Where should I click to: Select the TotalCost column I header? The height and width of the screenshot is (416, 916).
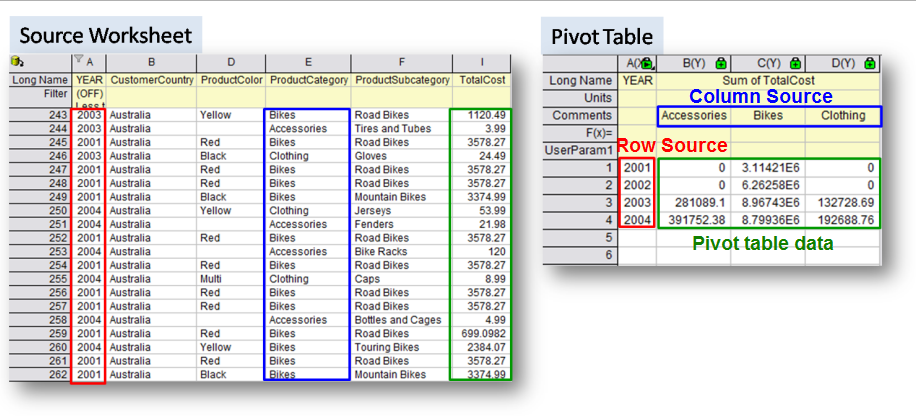tap(480, 62)
